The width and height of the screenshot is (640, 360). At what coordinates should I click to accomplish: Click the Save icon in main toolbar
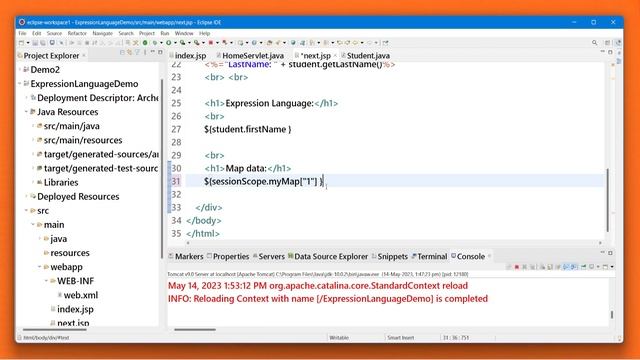point(35,42)
